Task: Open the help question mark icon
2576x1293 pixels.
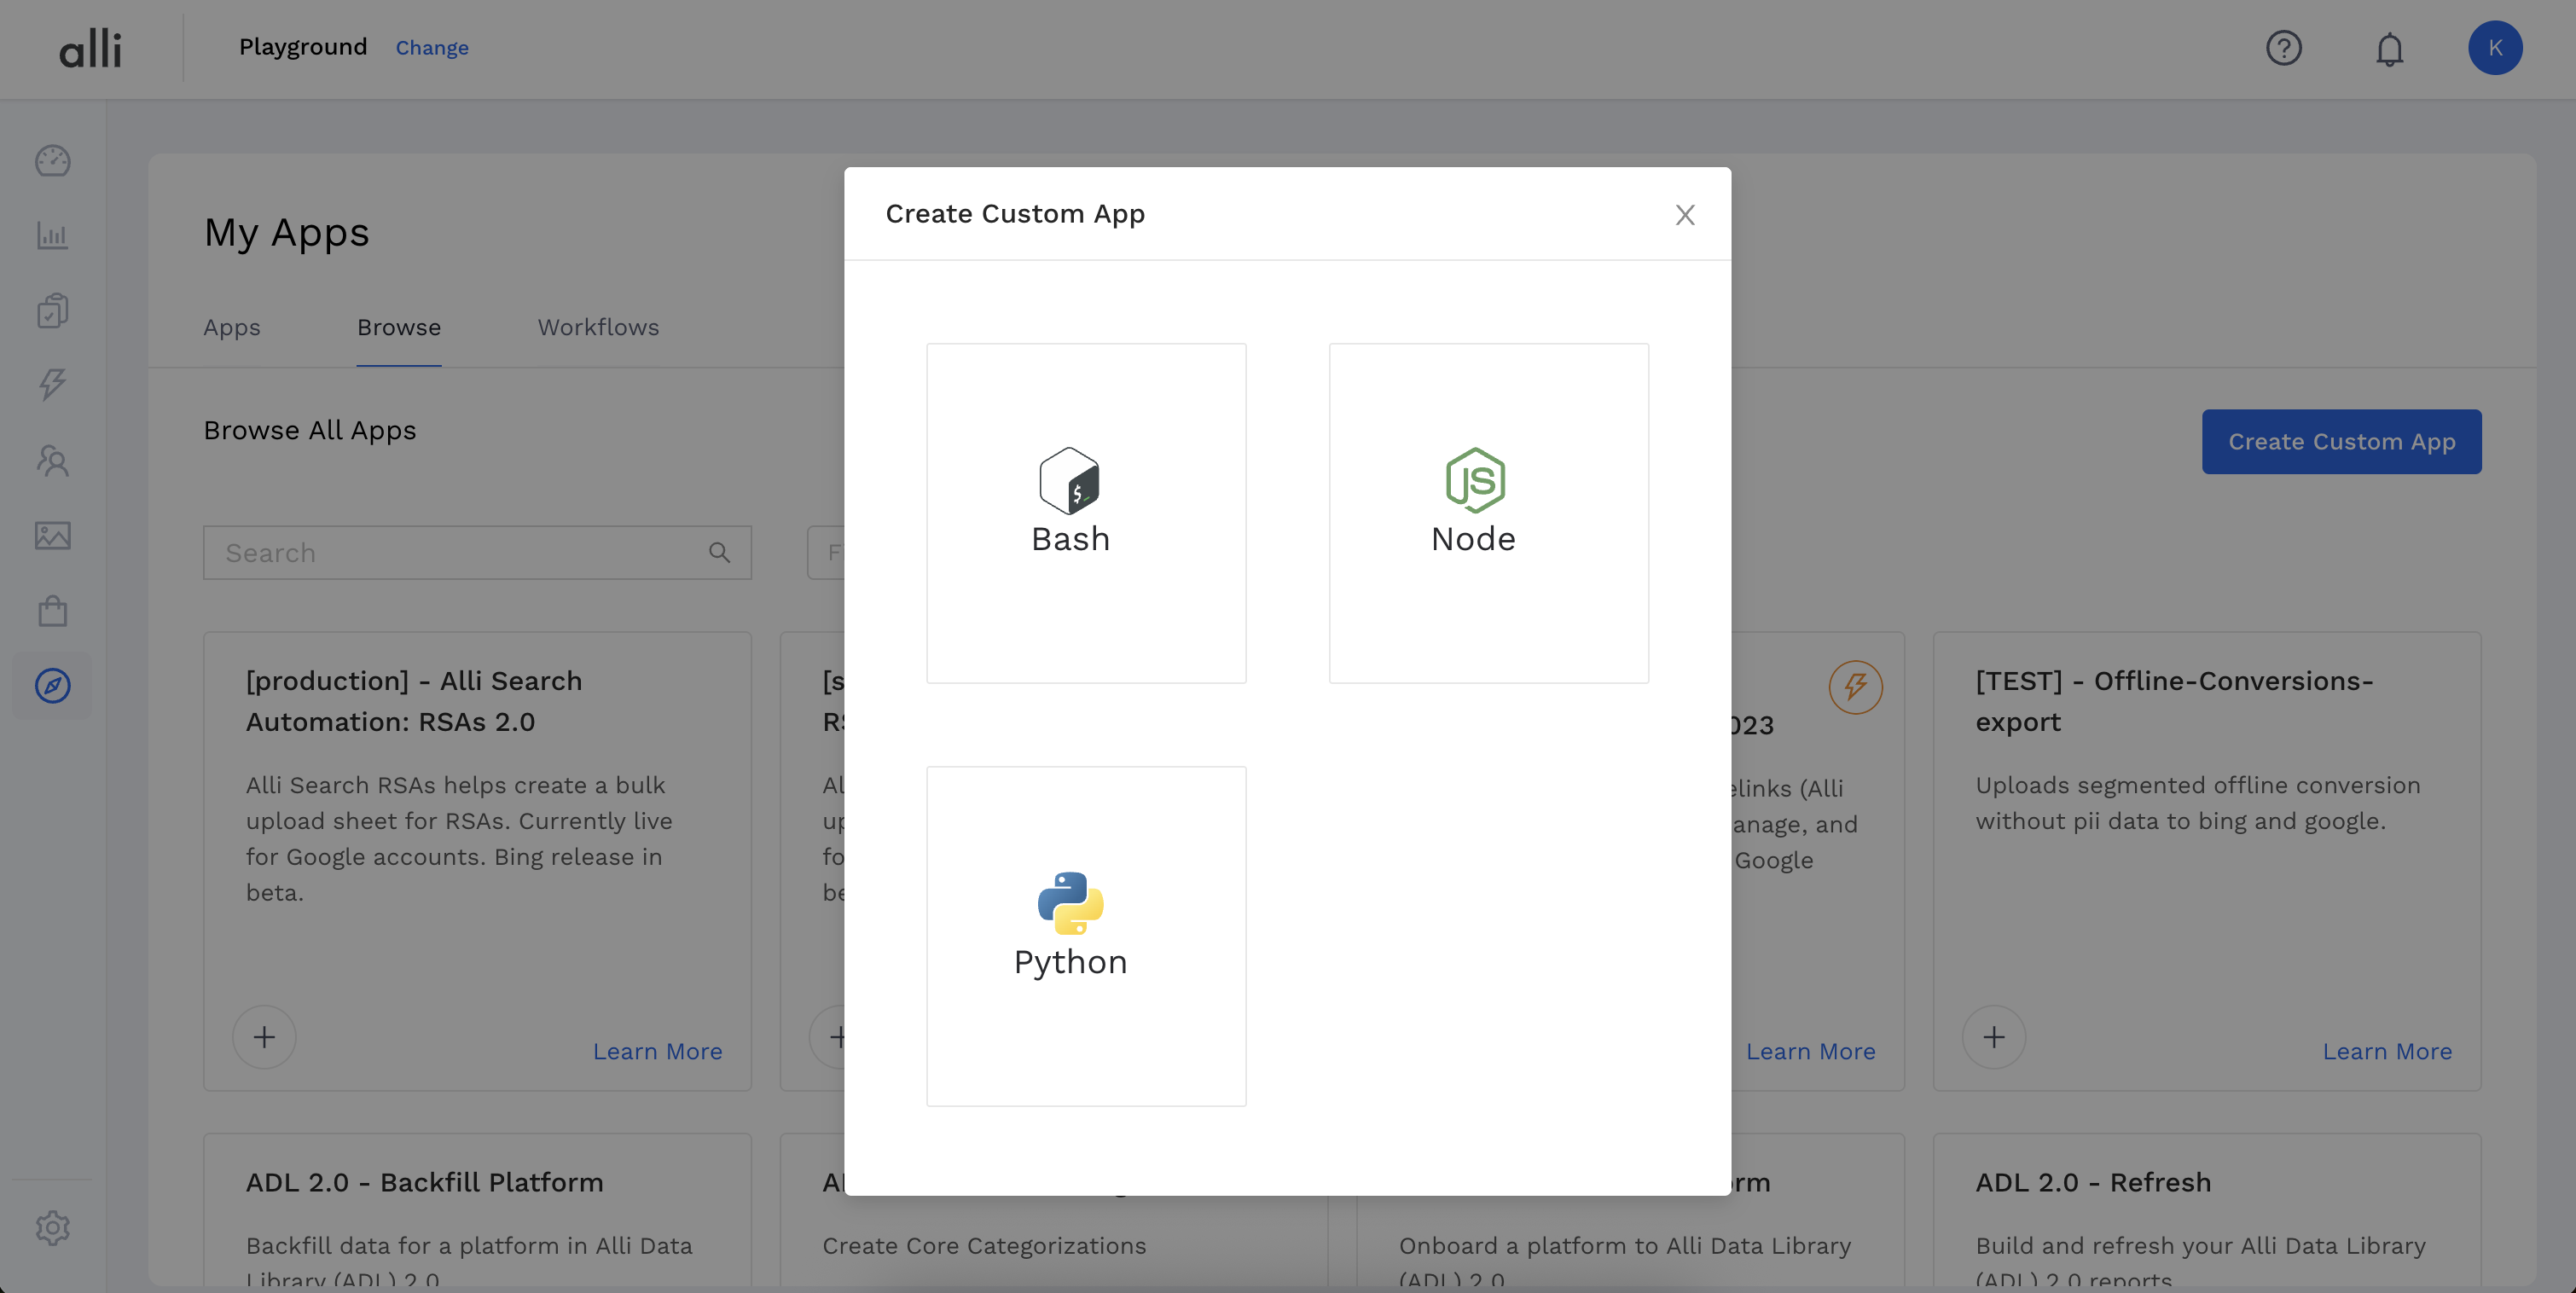Action: click(2283, 48)
